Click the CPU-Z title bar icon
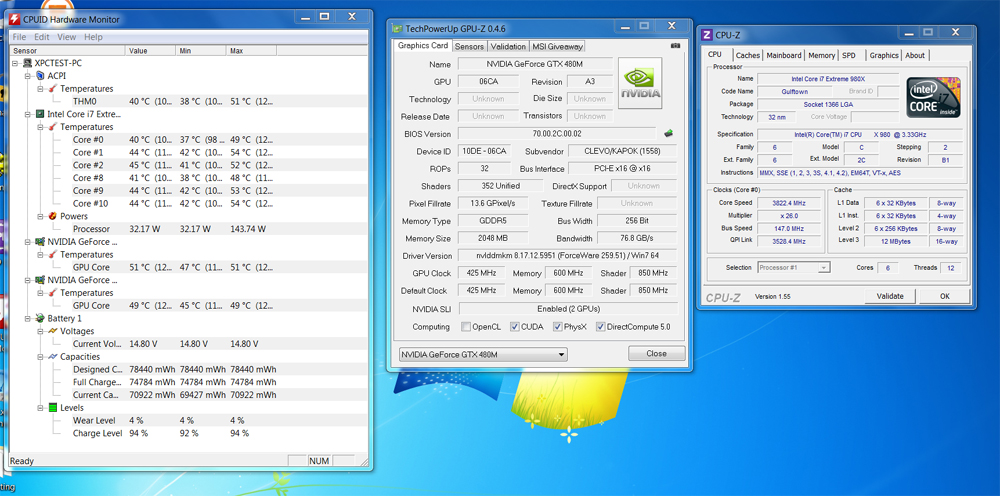The image size is (1000, 496). (707, 35)
